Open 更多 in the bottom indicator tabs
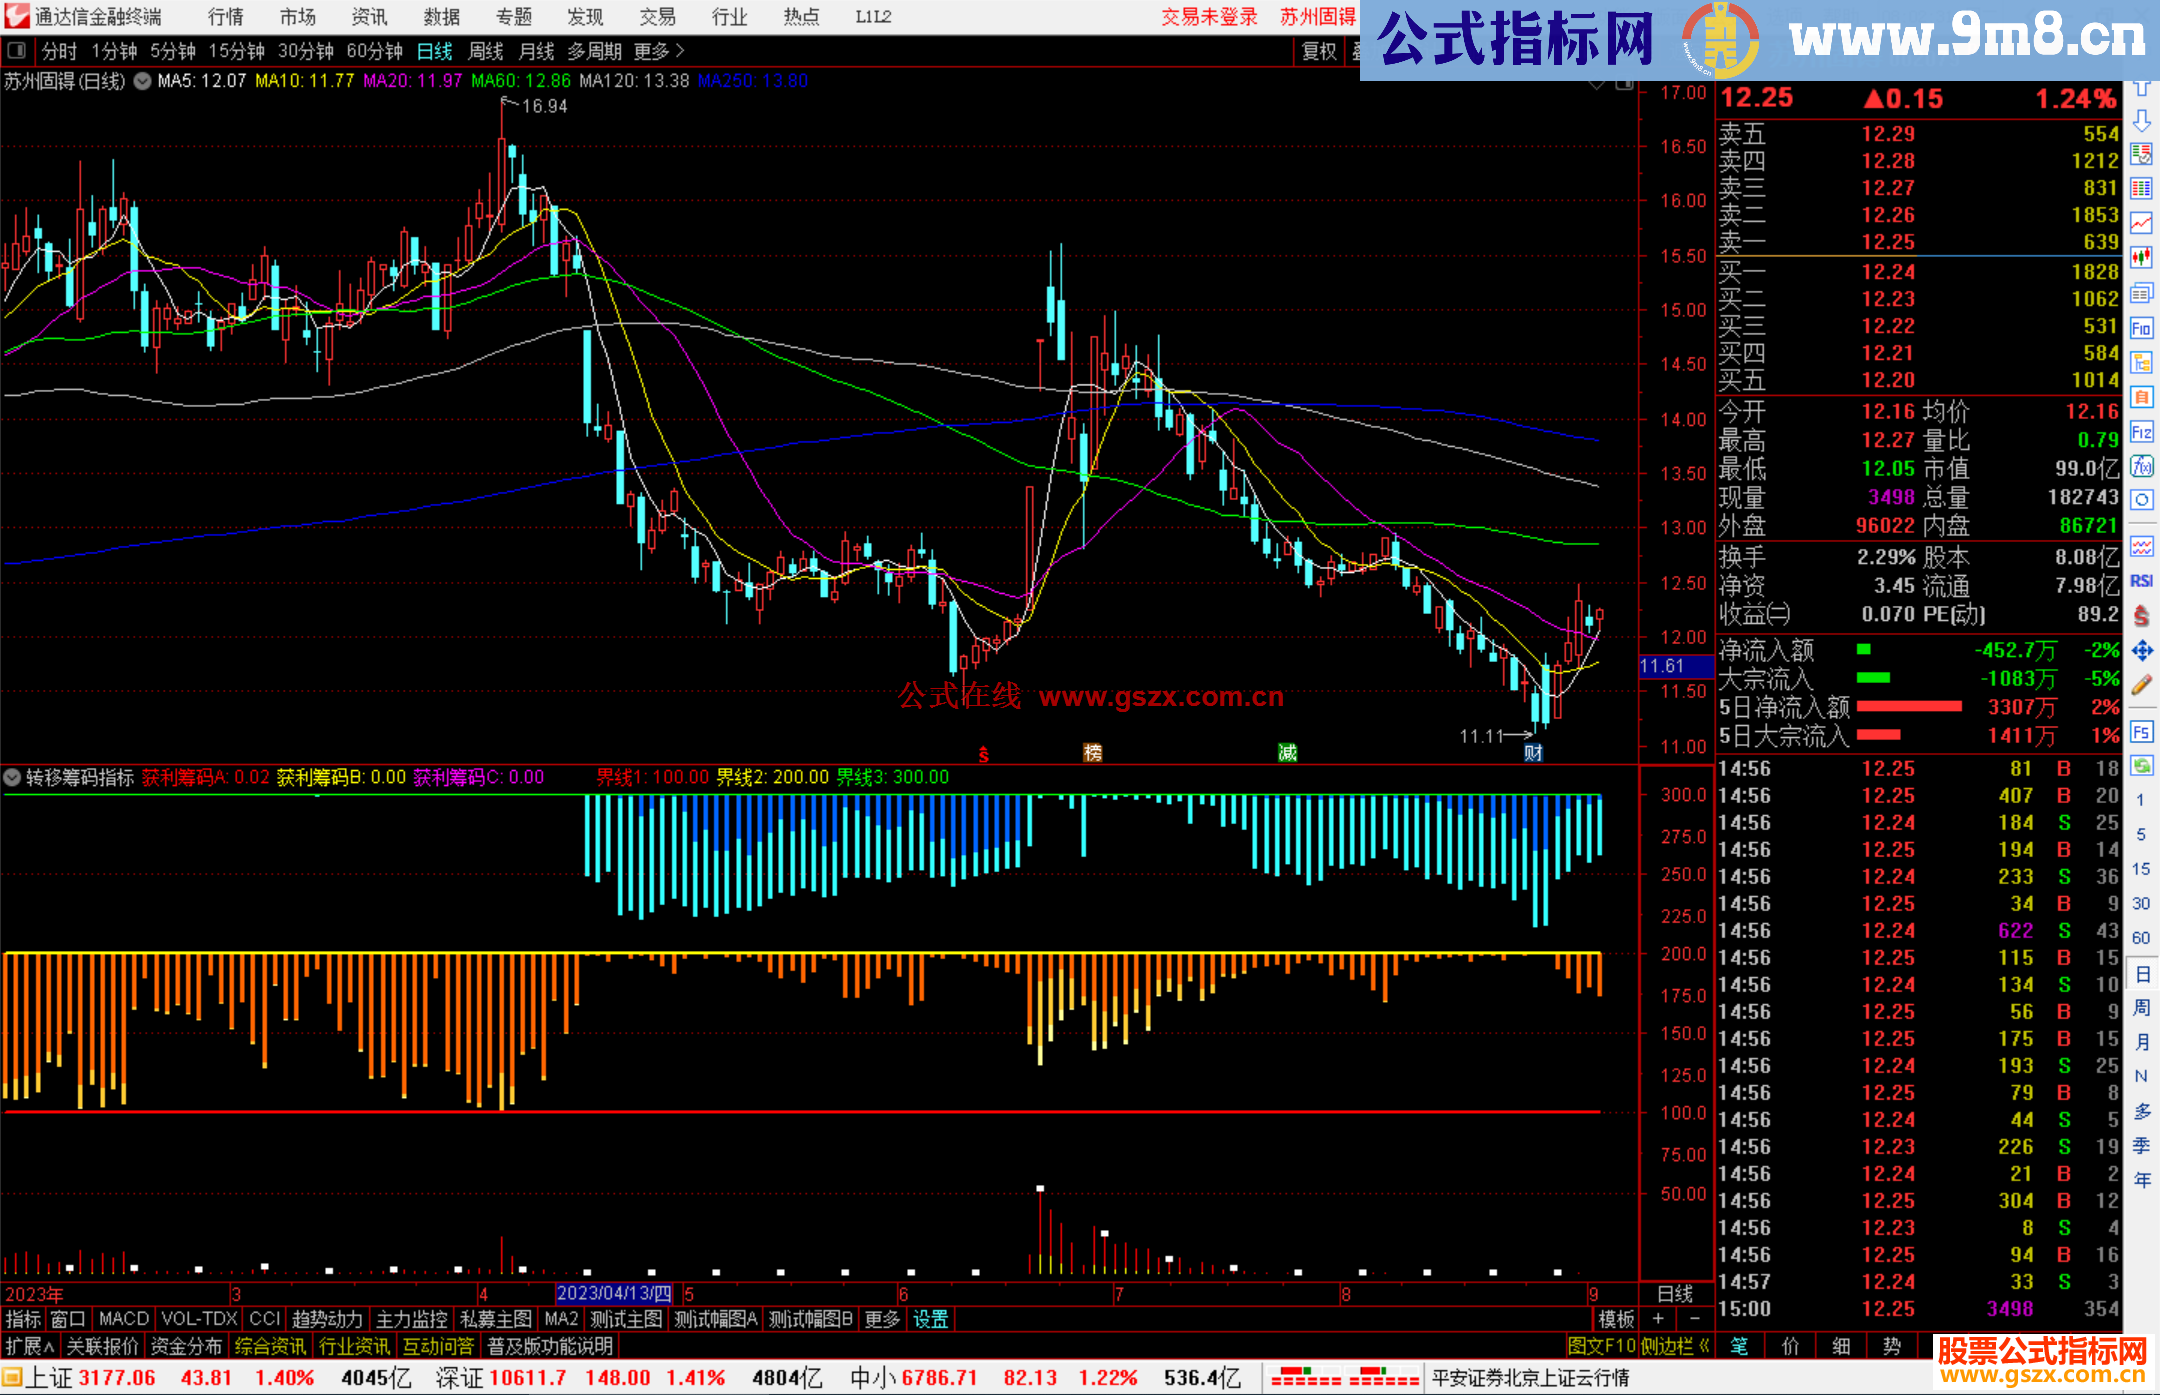The image size is (2160, 1395). pyautogui.click(x=882, y=1319)
